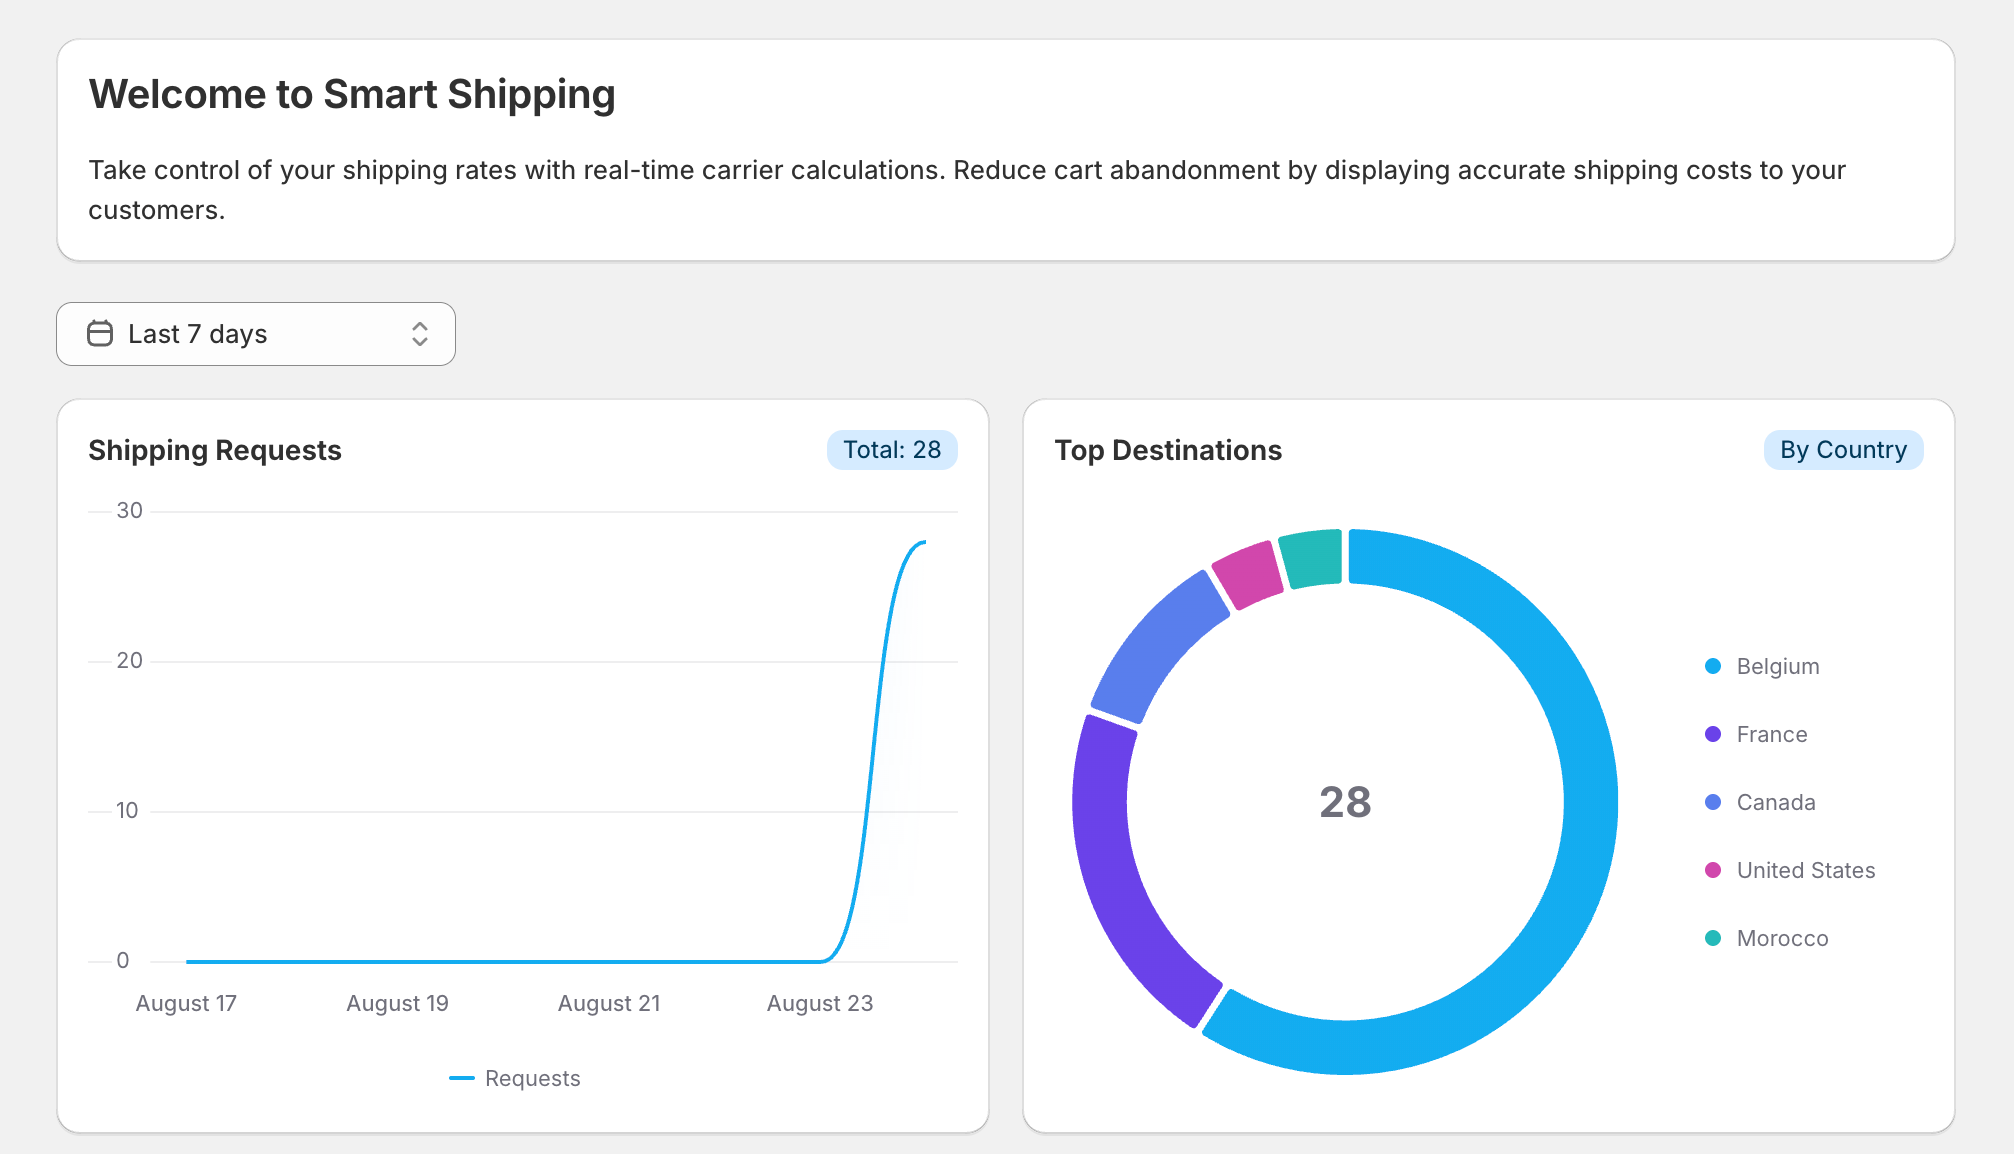Click the United States legend label
The height and width of the screenshot is (1154, 2014).
tap(1805, 870)
